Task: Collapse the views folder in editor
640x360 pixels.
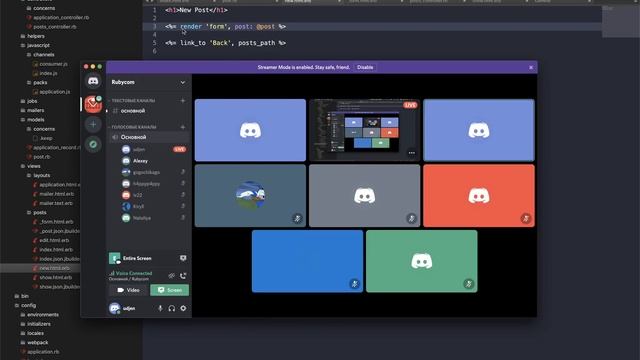Action: (33, 166)
